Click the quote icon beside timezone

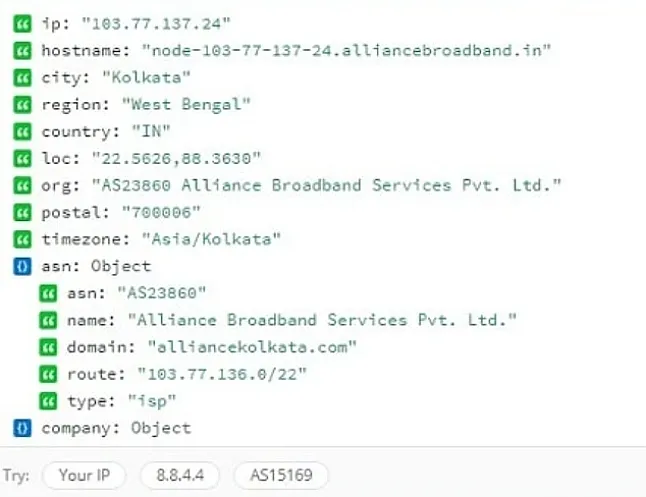point(22,239)
